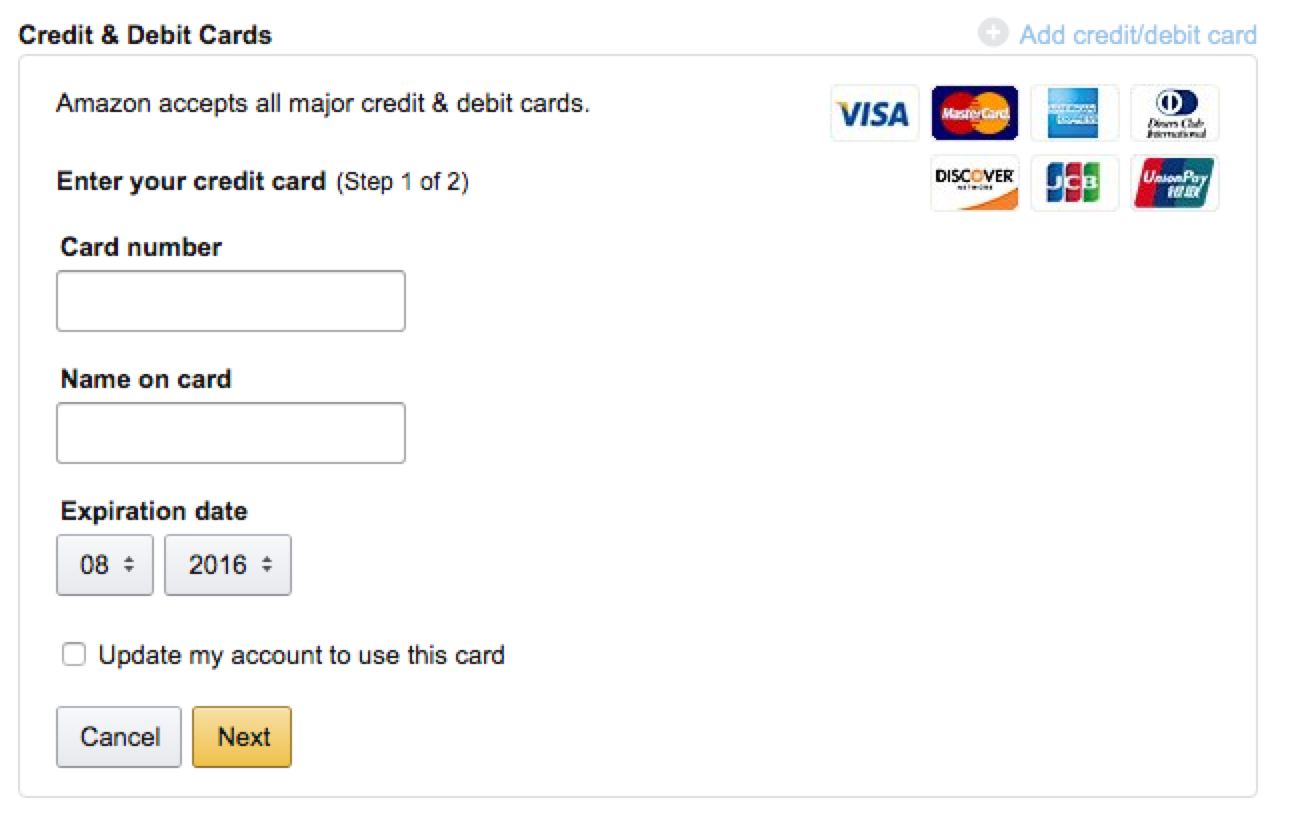Image resolution: width=1294 pixels, height=824 pixels.
Task: Click the UnionPay card logo
Action: pyautogui.click(x=1174, y=183)
